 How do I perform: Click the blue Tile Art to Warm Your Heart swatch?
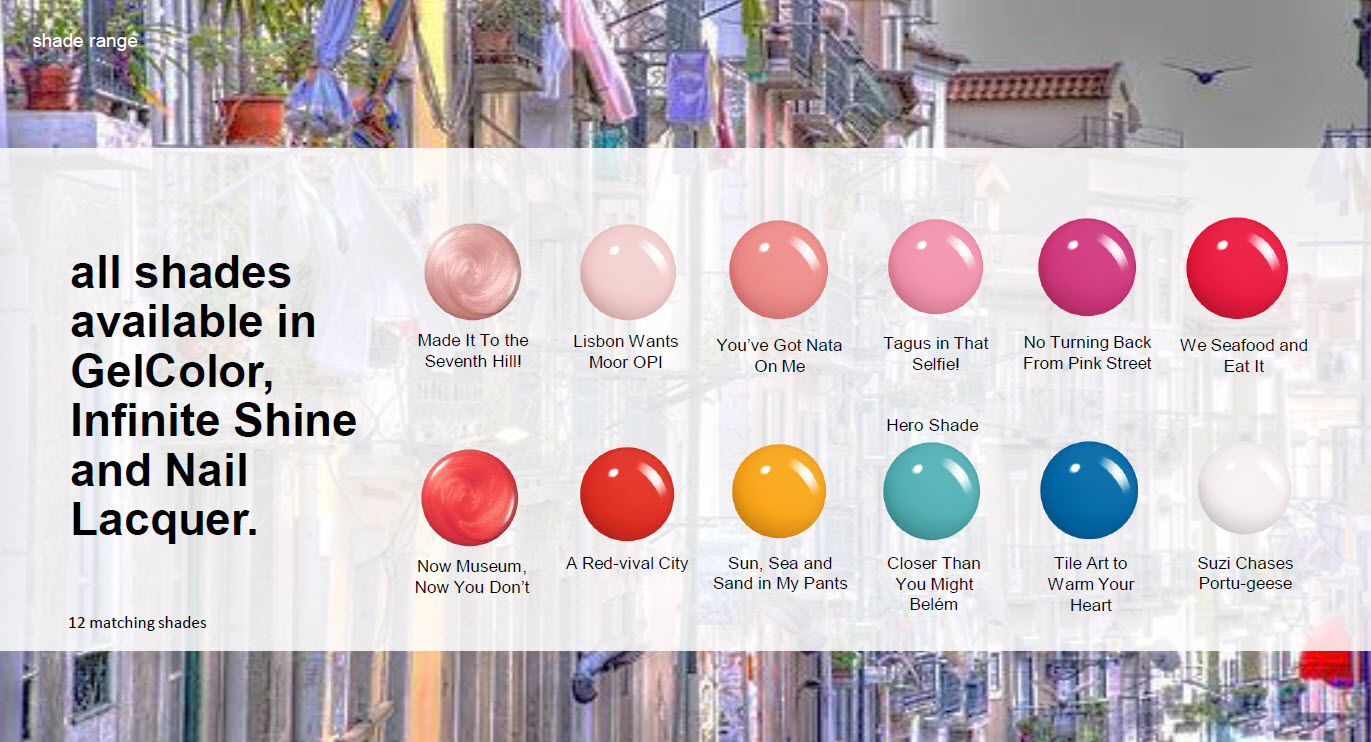[x=1088, y=490]
